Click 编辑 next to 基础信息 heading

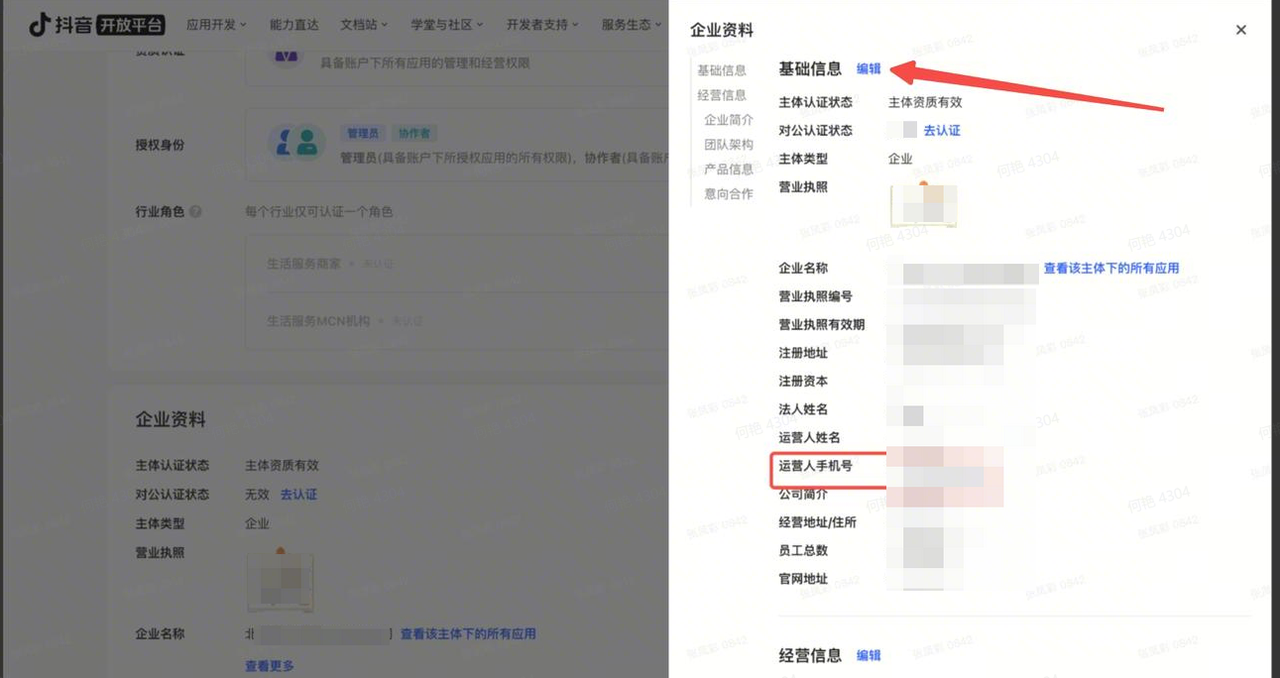[x=869, y=69]
